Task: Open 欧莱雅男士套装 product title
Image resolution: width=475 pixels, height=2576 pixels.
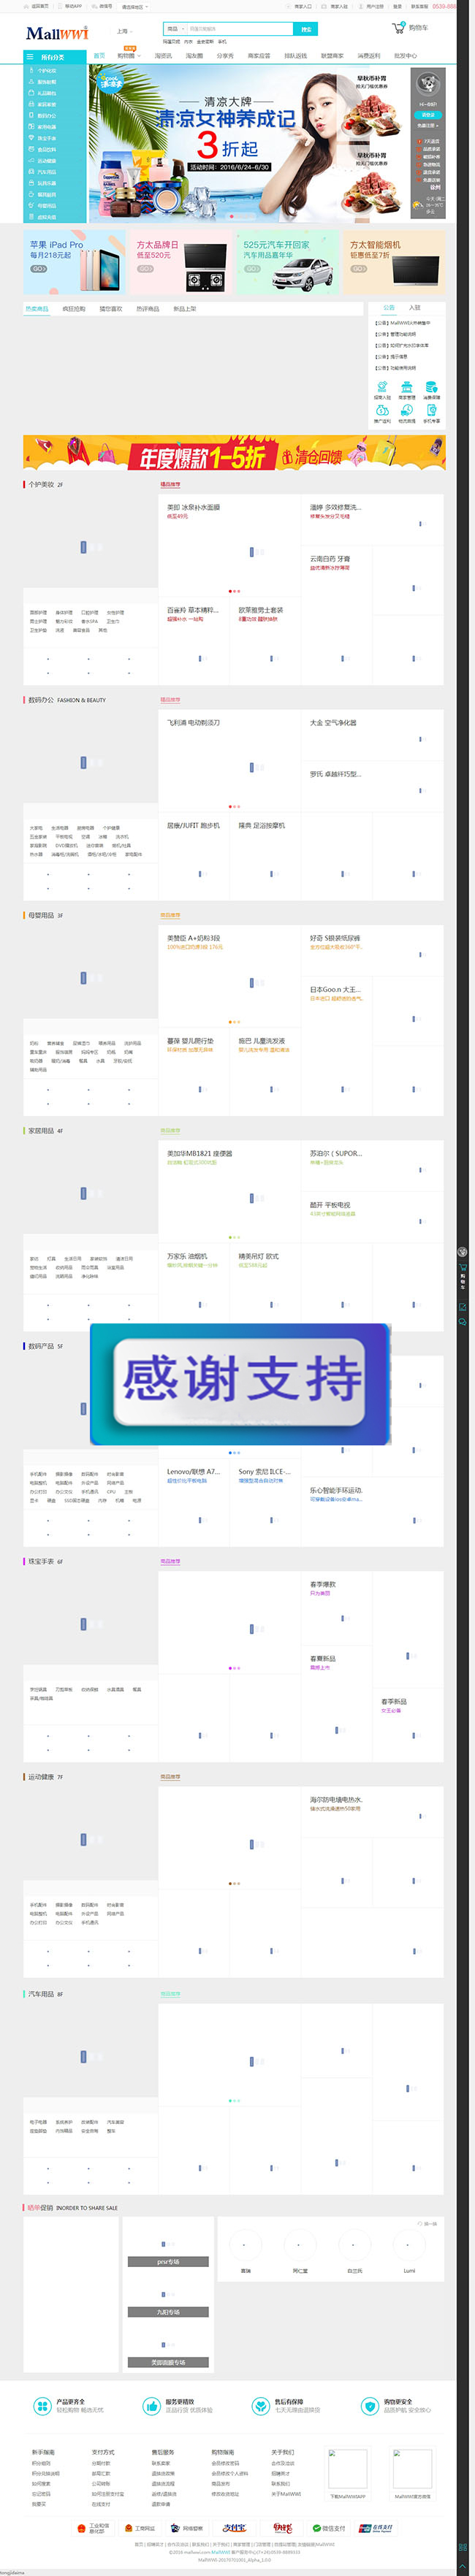Action: click(x=261, y=610)
